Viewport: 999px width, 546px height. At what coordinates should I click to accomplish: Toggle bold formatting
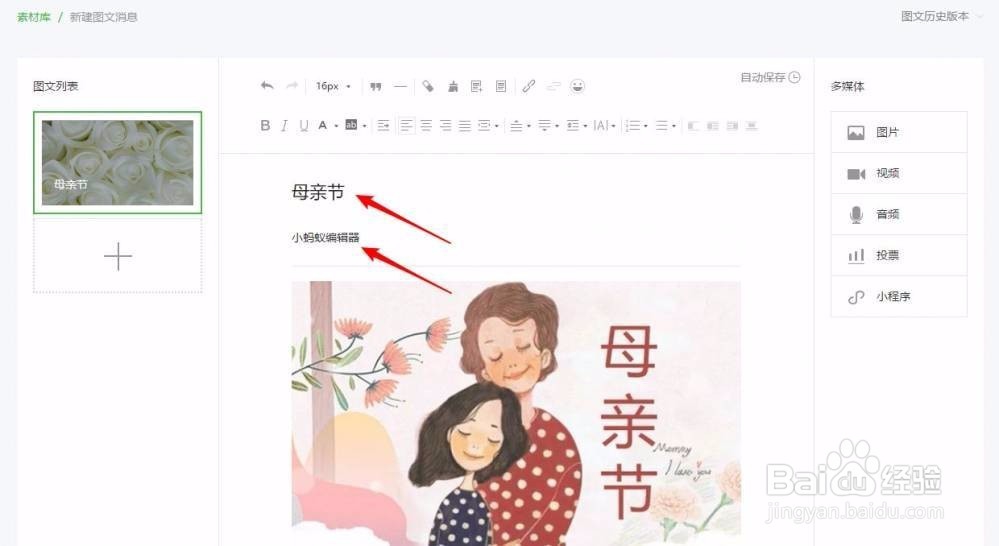(265, 126)
